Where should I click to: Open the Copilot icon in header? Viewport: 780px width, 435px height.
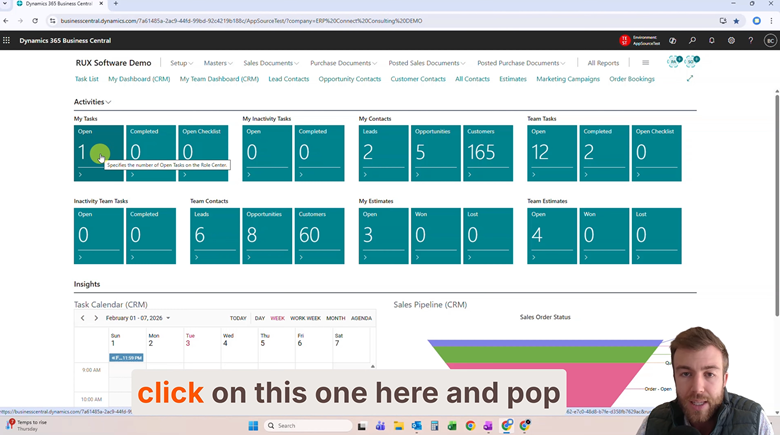click(x=673, y=40)
